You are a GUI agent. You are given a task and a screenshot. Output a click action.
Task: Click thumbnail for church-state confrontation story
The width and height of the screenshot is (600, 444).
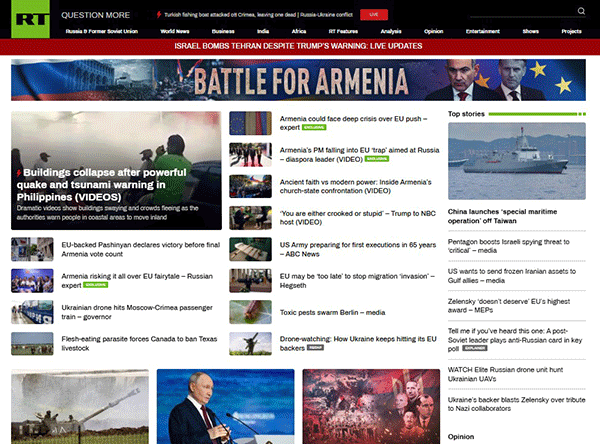tap(250, 186)
